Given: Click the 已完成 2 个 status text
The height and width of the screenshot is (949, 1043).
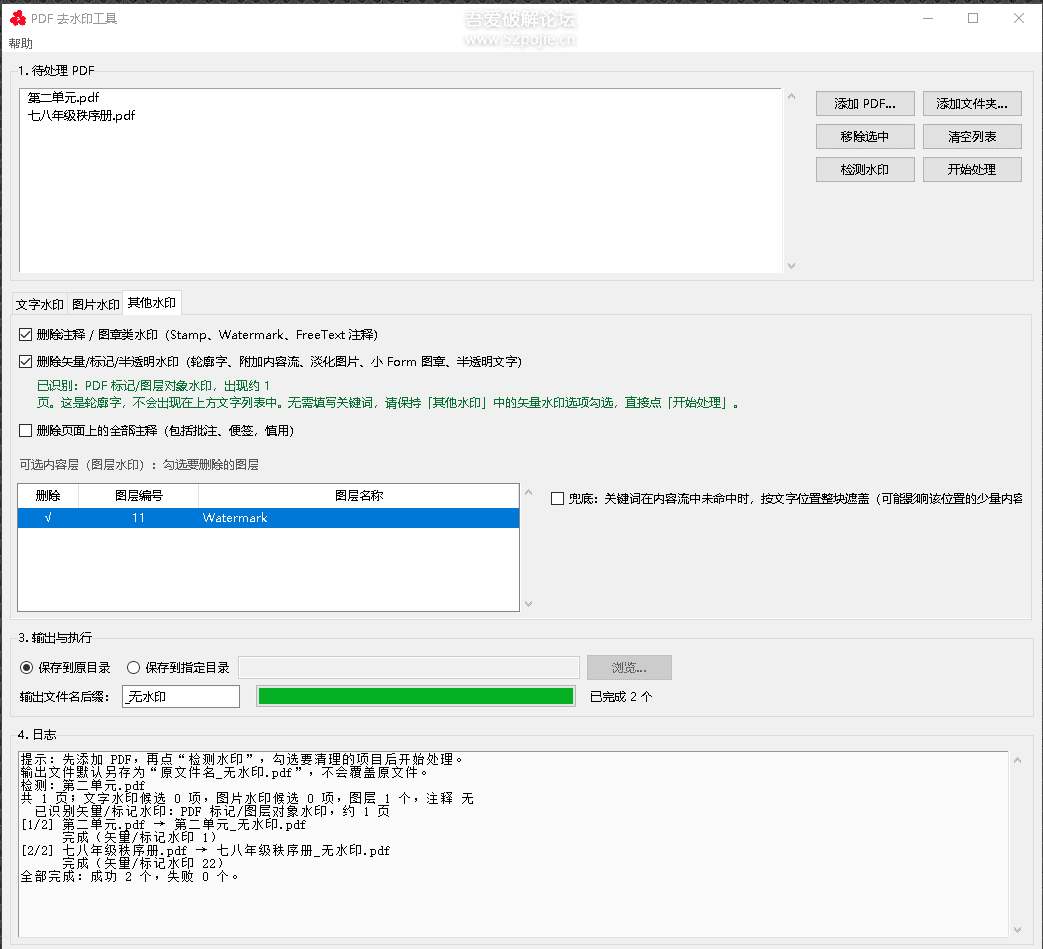Looking at the screenshot, I should coord(621,697).
